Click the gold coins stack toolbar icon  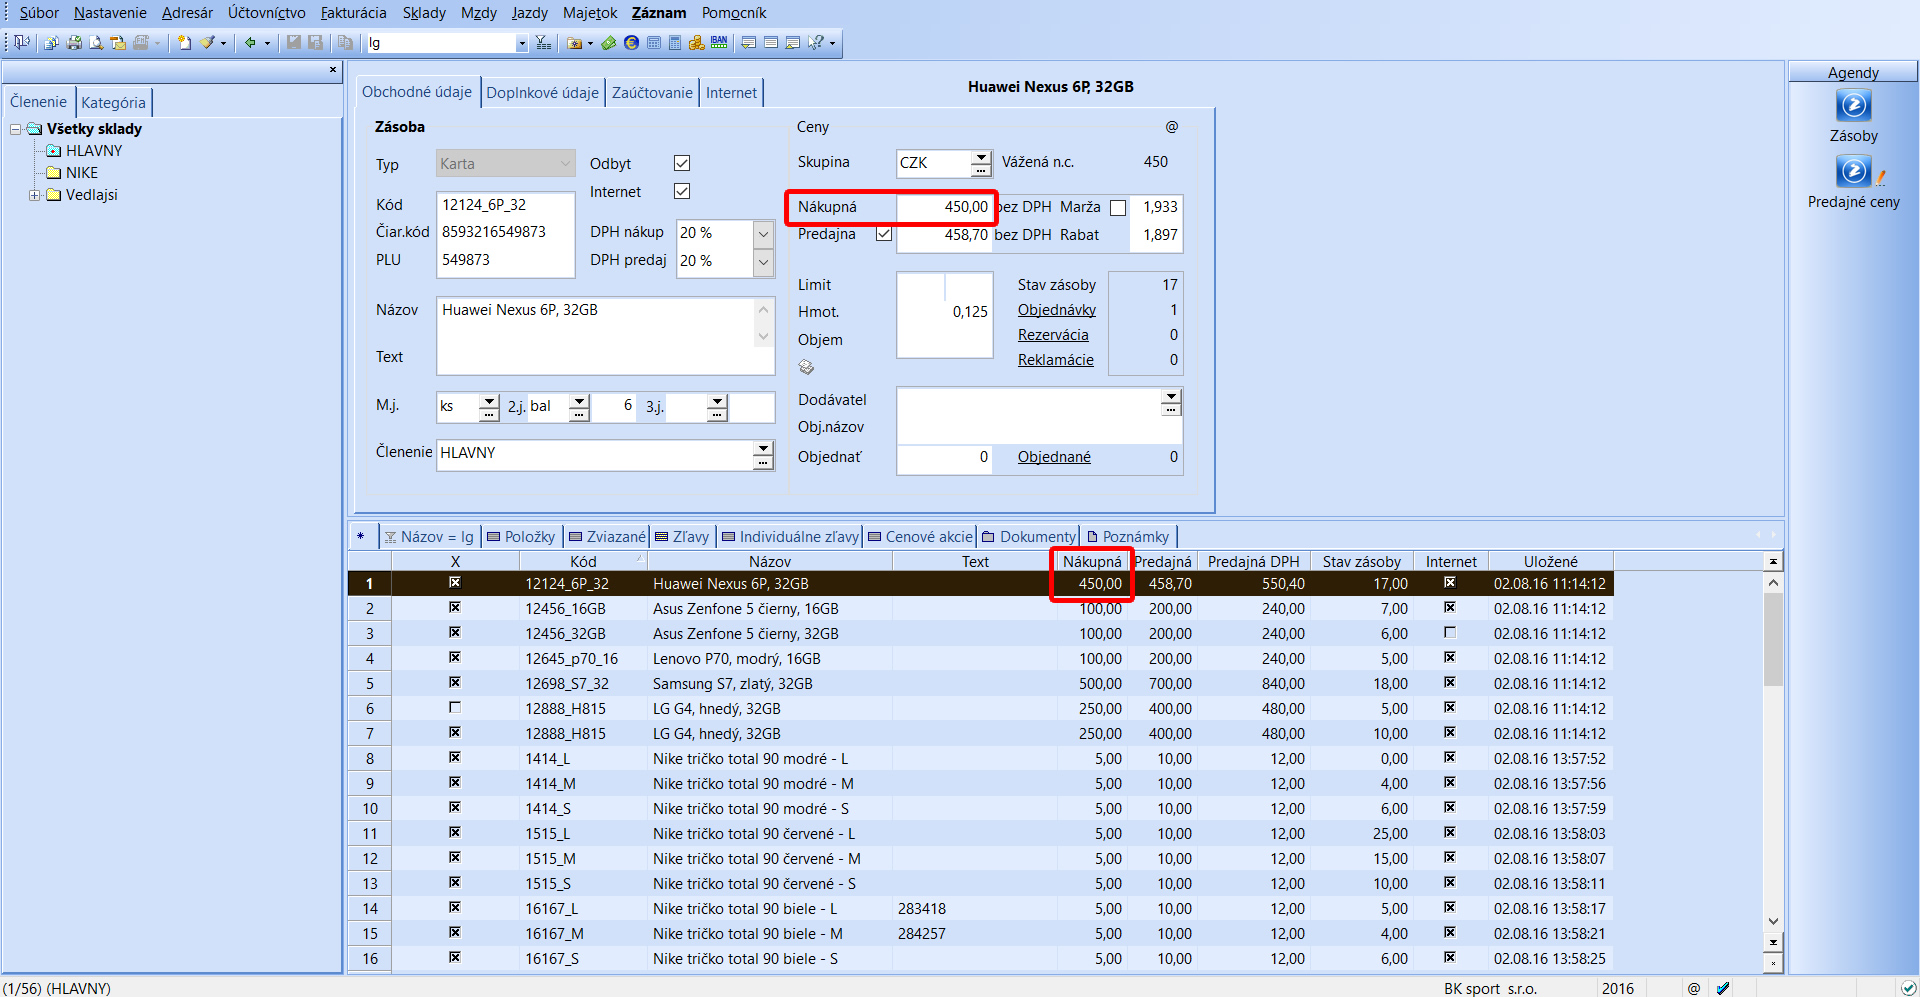tap(697, 42)
